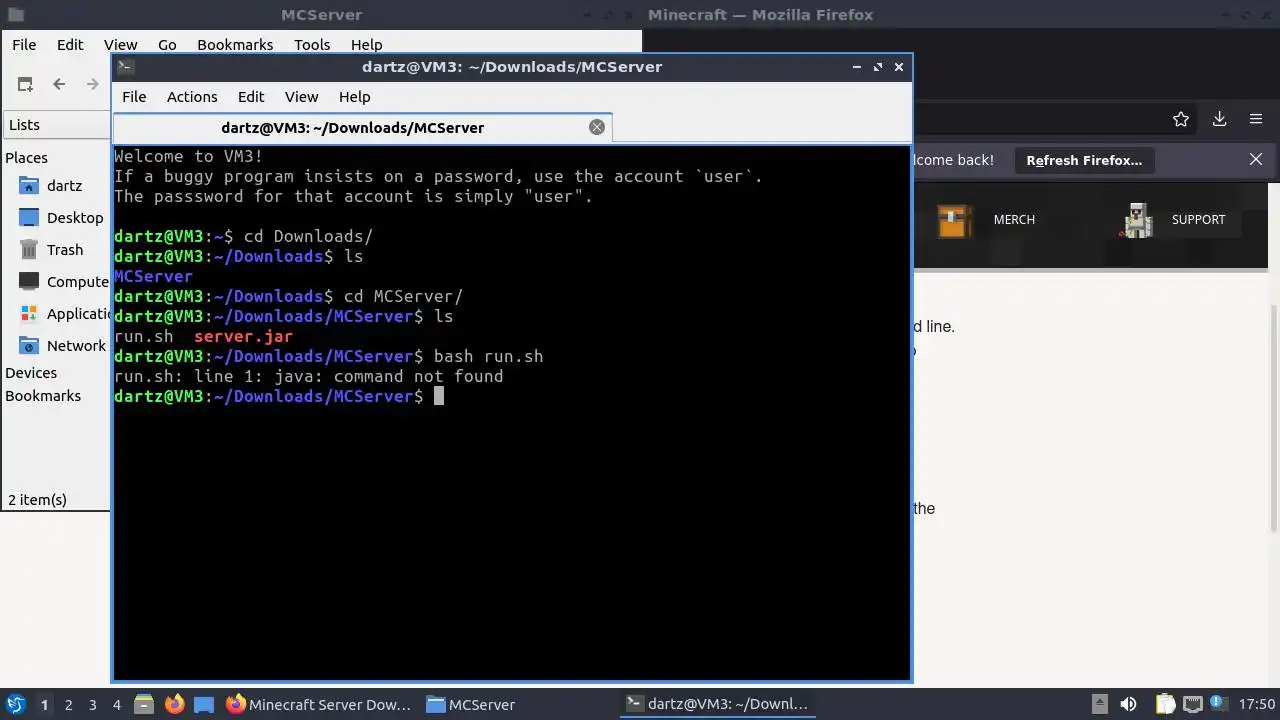This screenshot has height=720, width=1280.
Task: Click inside the terminal at the prompt
Action: click(x=438, y=397)
